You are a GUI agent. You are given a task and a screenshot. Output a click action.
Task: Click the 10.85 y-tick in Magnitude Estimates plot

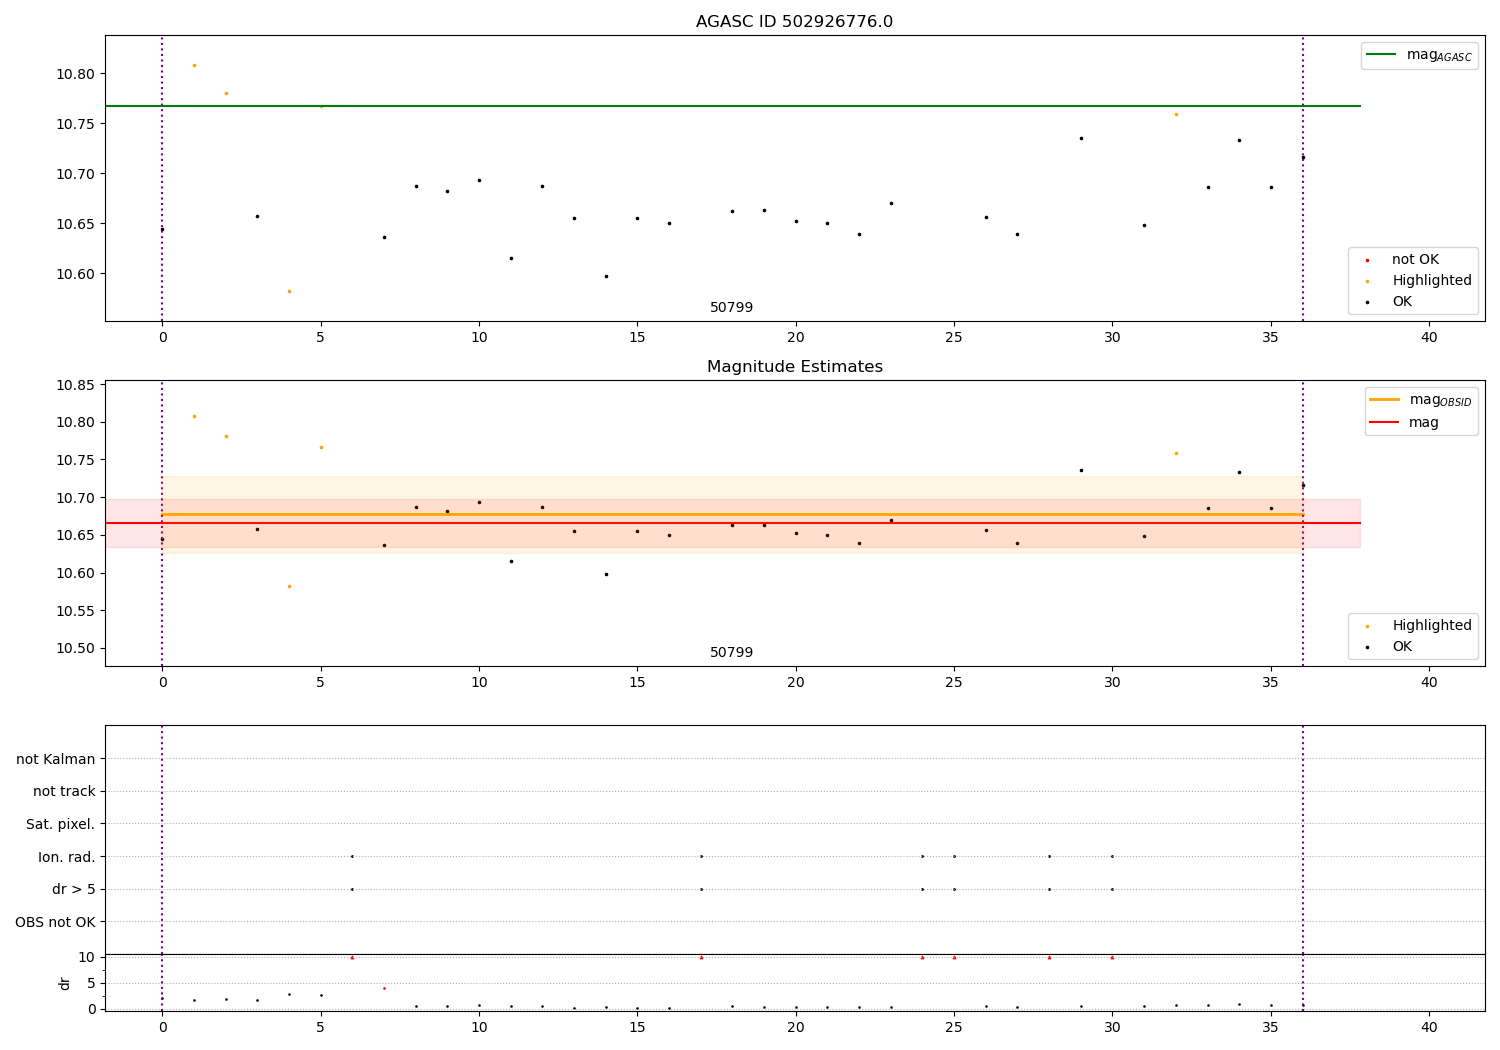74,385
